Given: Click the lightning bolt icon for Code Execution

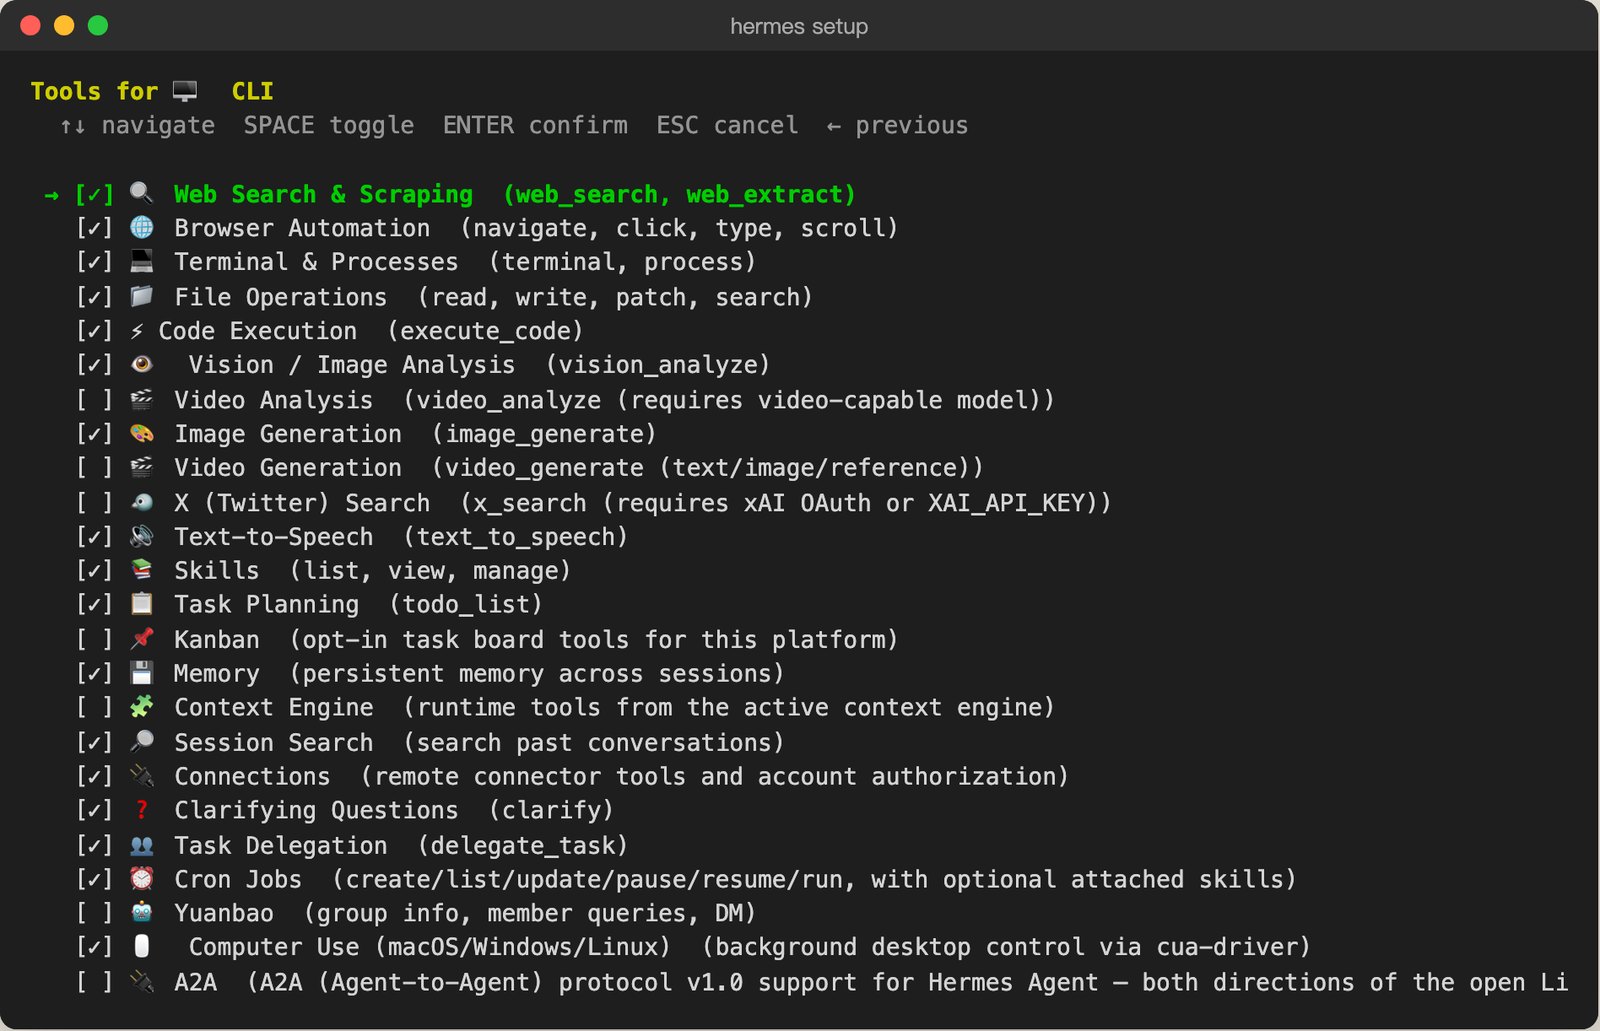Looking at the screenshot, I should 137,331.
